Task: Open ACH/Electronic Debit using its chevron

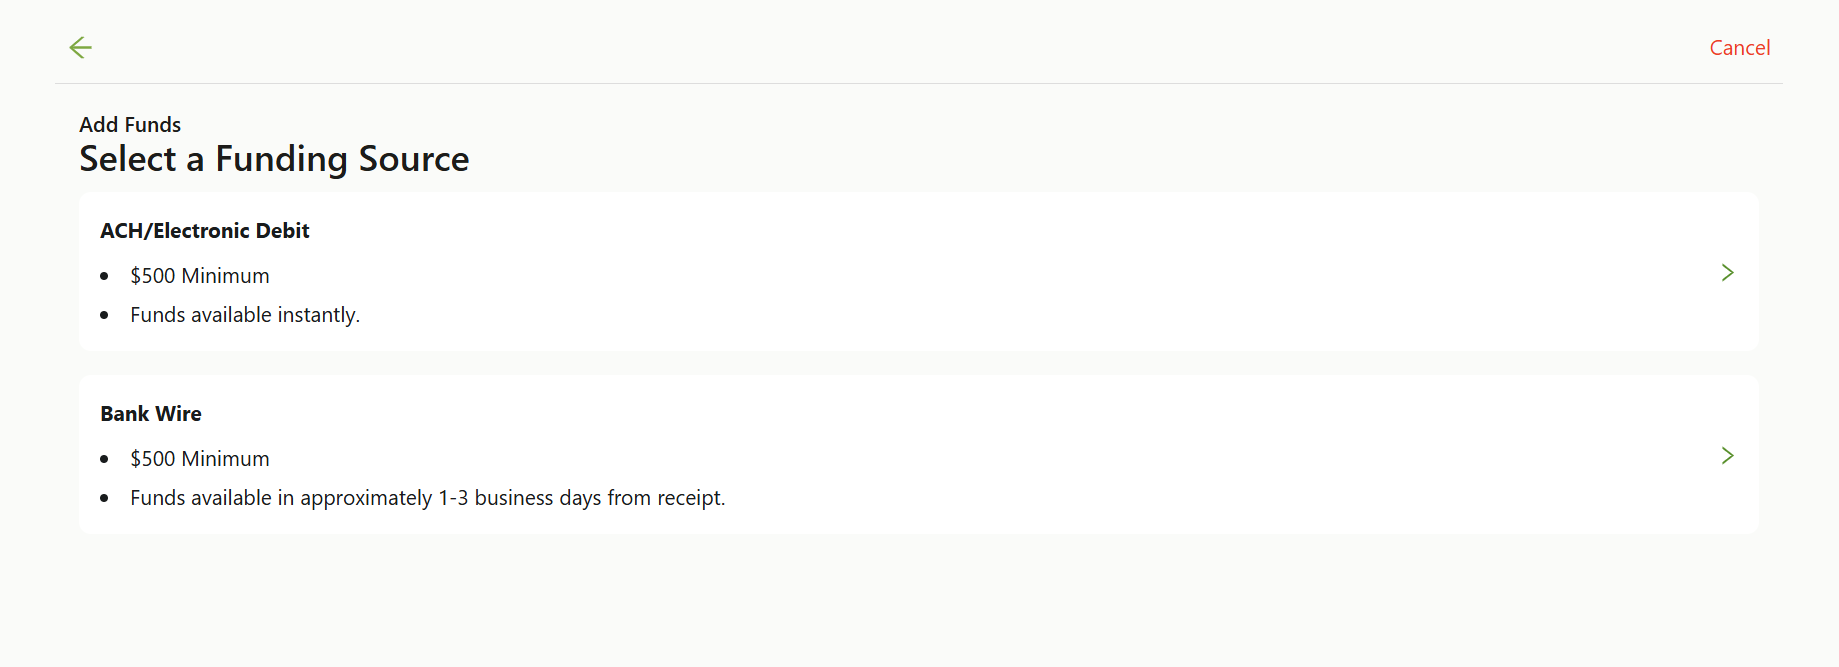Action: pos(1727,272)
